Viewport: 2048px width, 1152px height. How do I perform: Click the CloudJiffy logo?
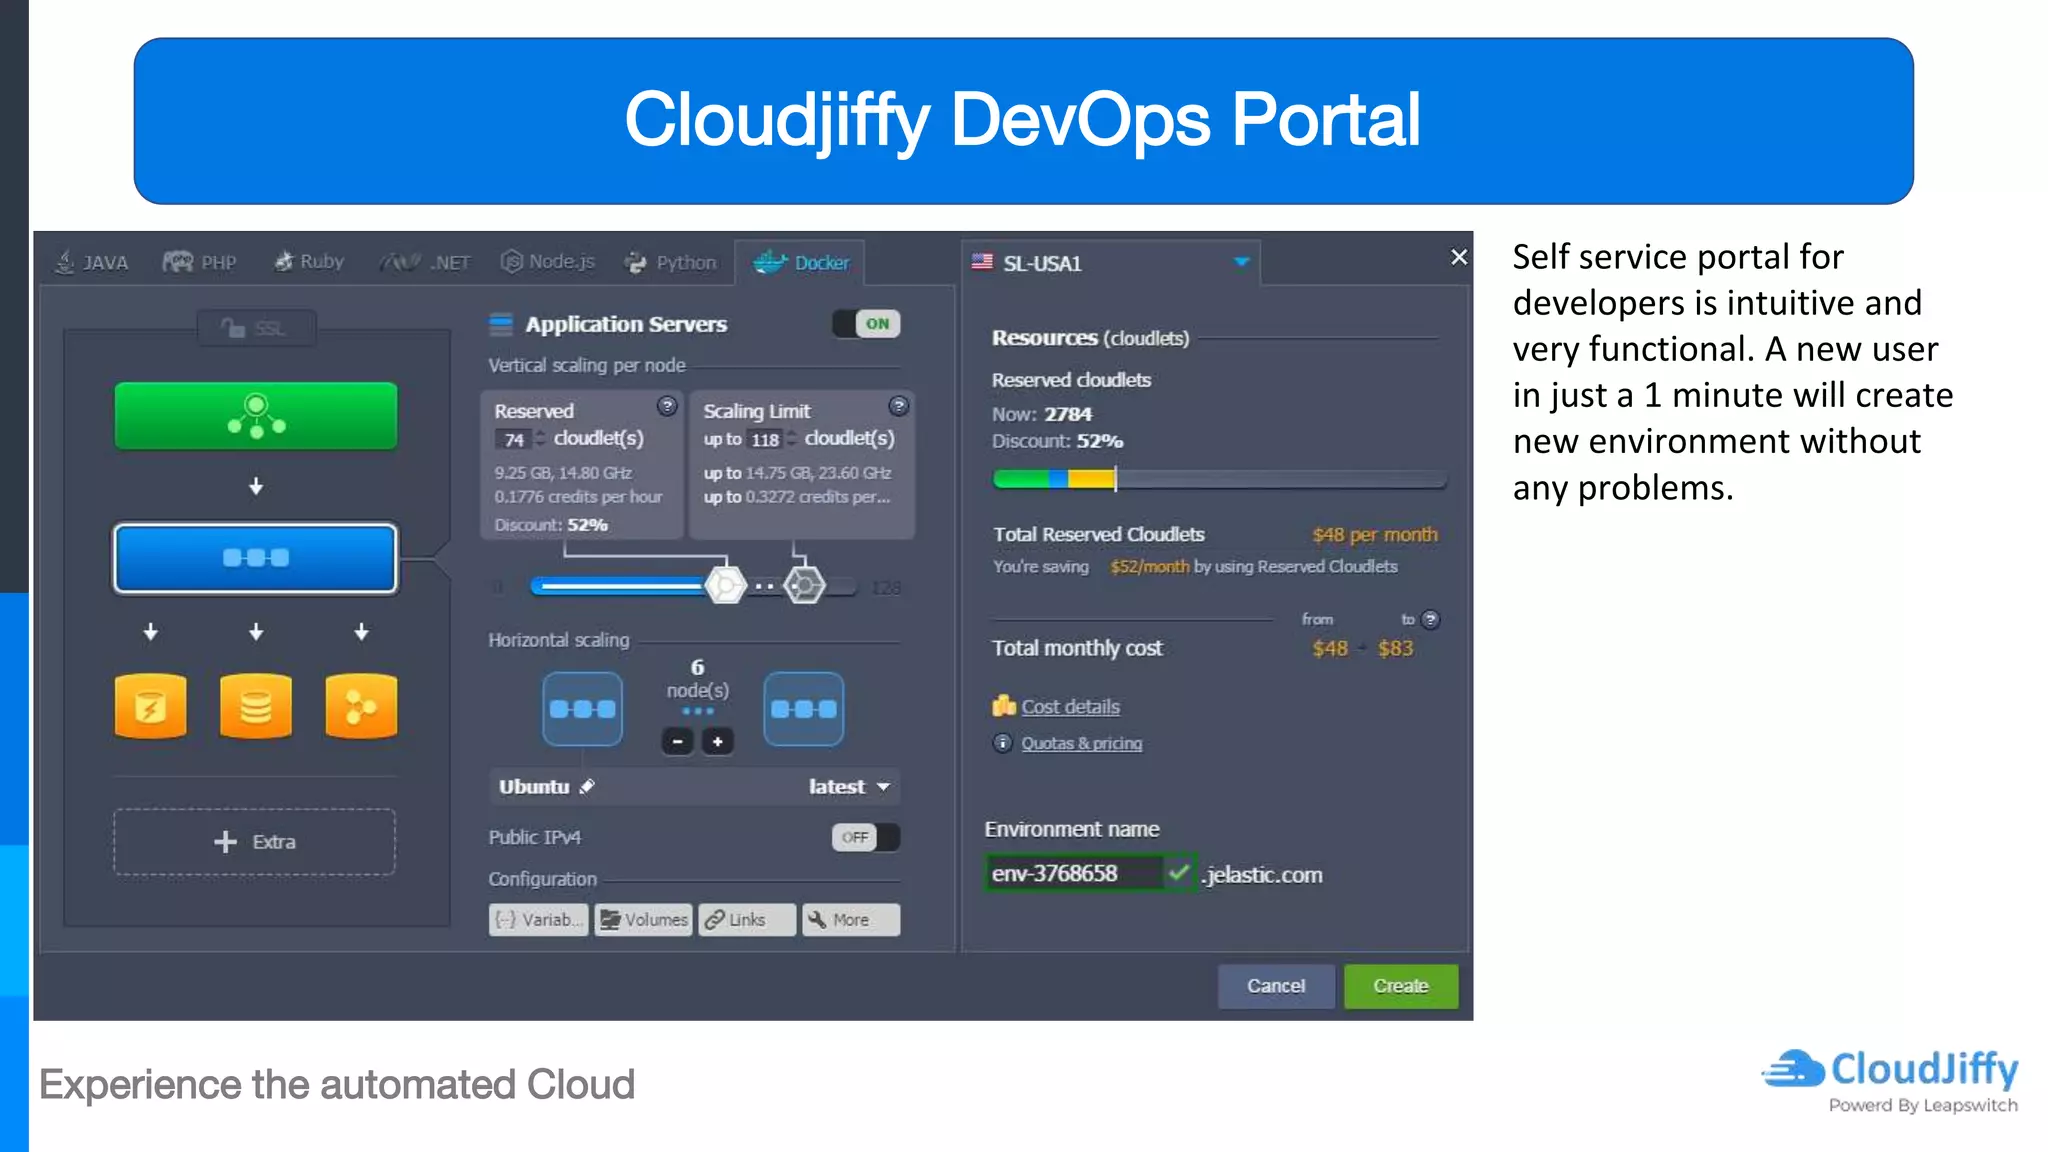[1890, 1080]
